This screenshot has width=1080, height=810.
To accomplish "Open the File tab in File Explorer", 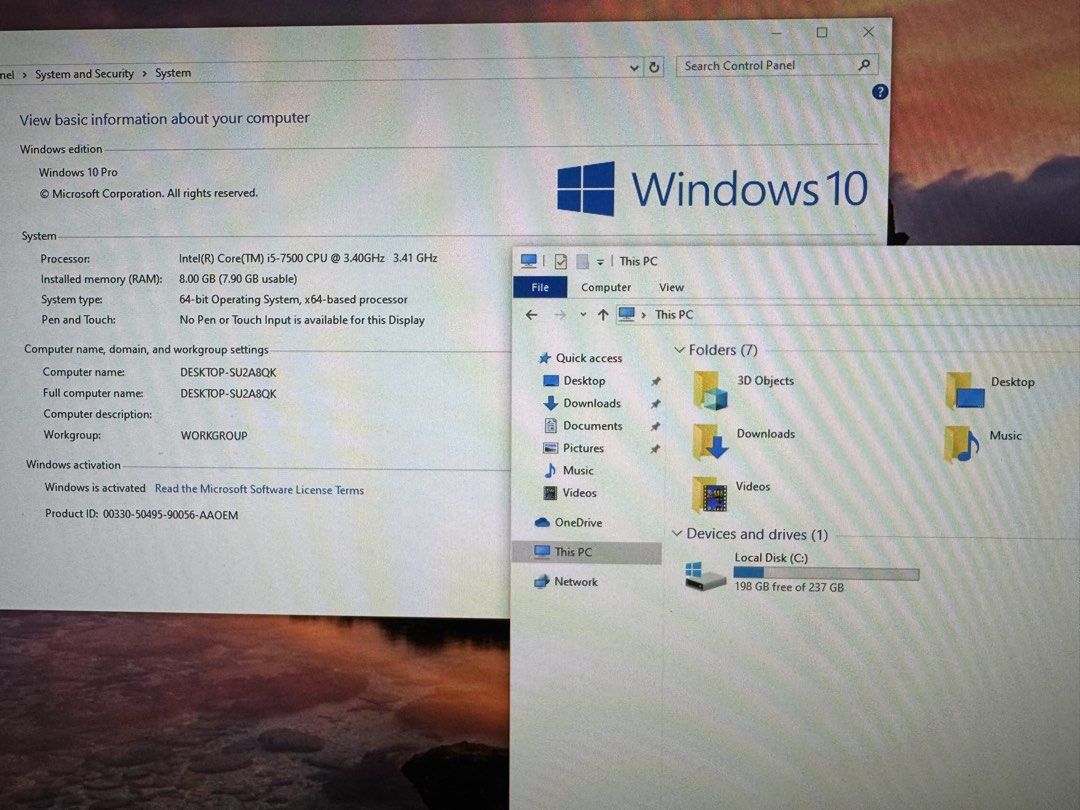I will (540, 287).
